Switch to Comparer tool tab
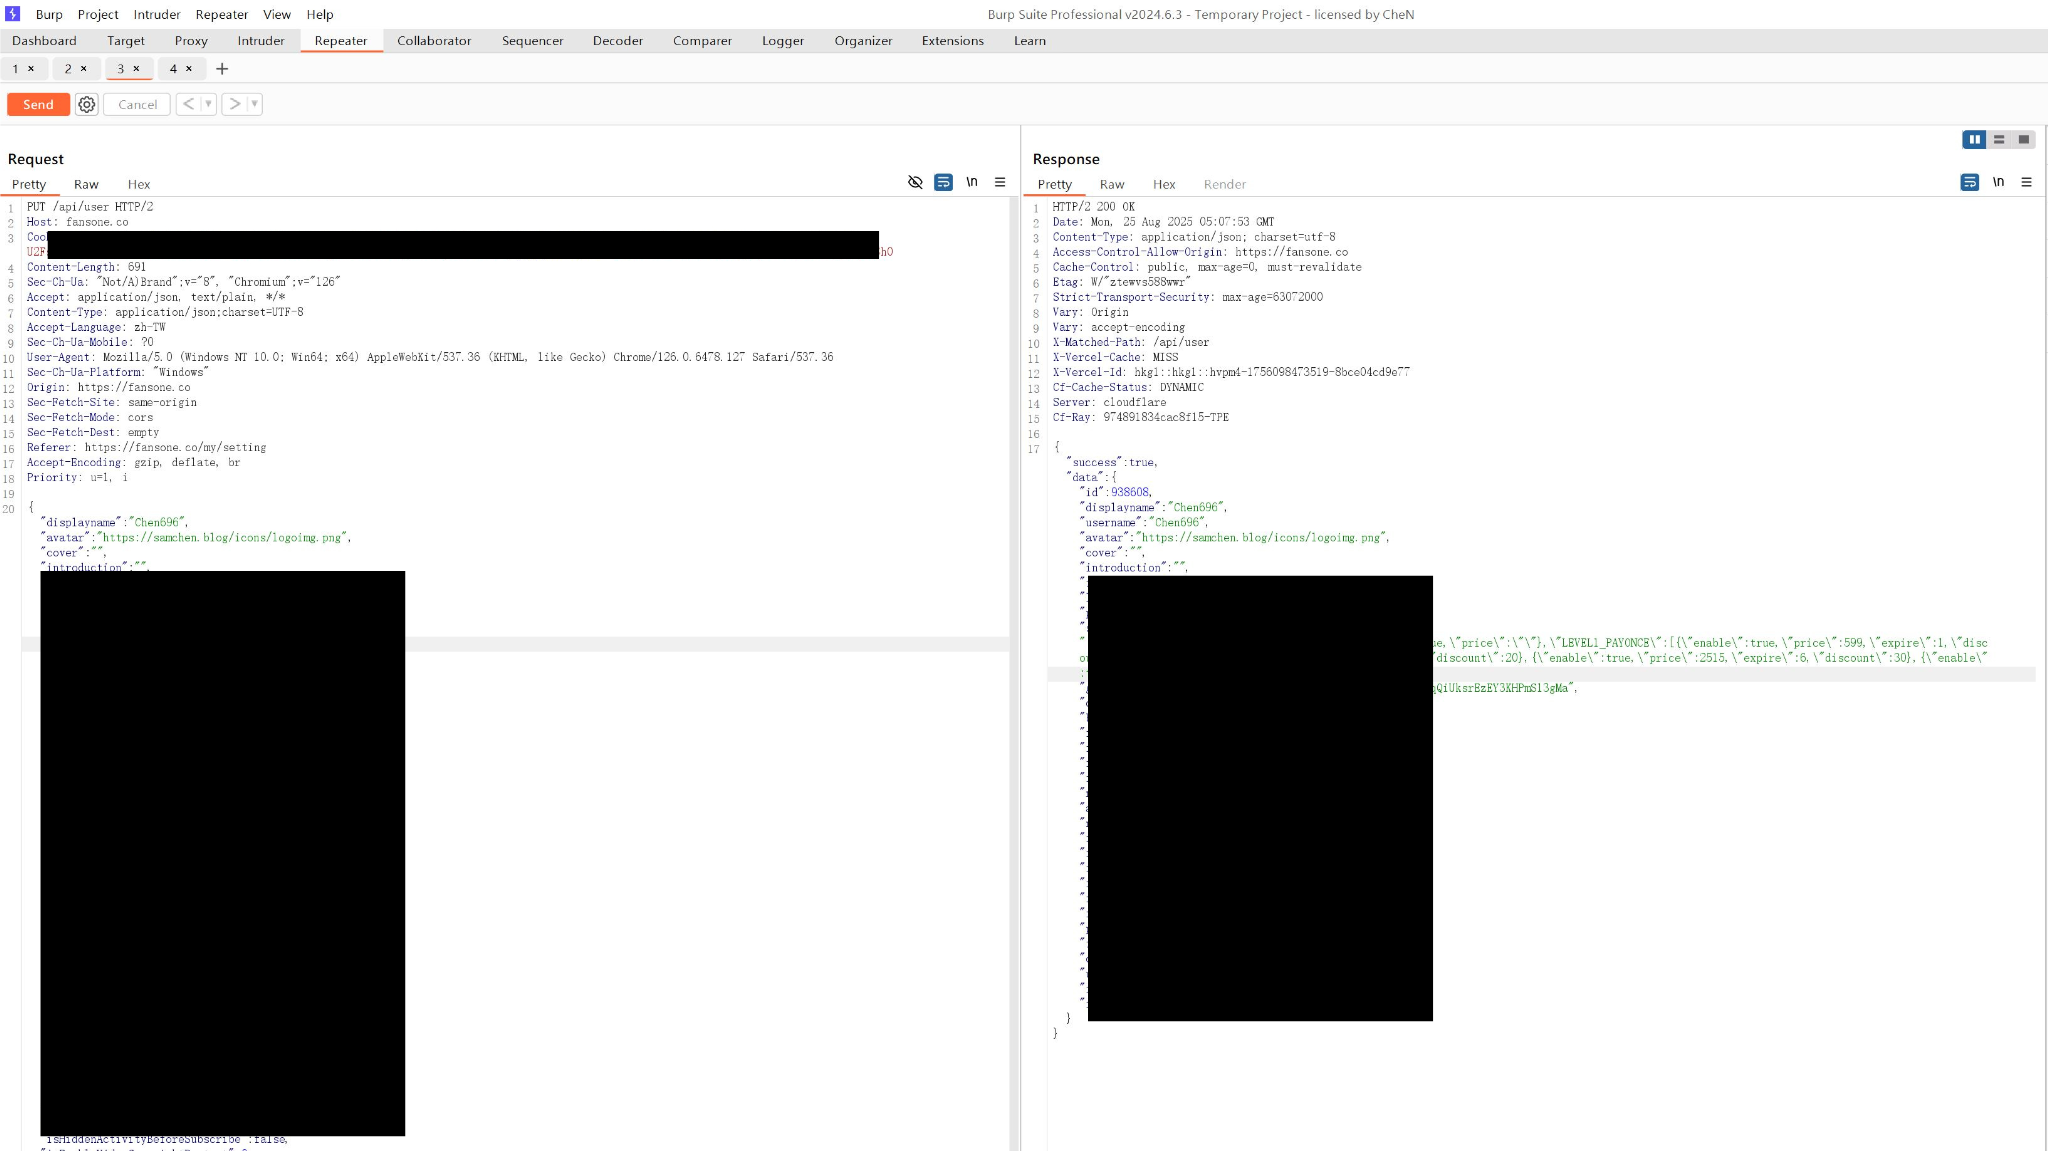The image size is (2048, 1151). (702, 41)
